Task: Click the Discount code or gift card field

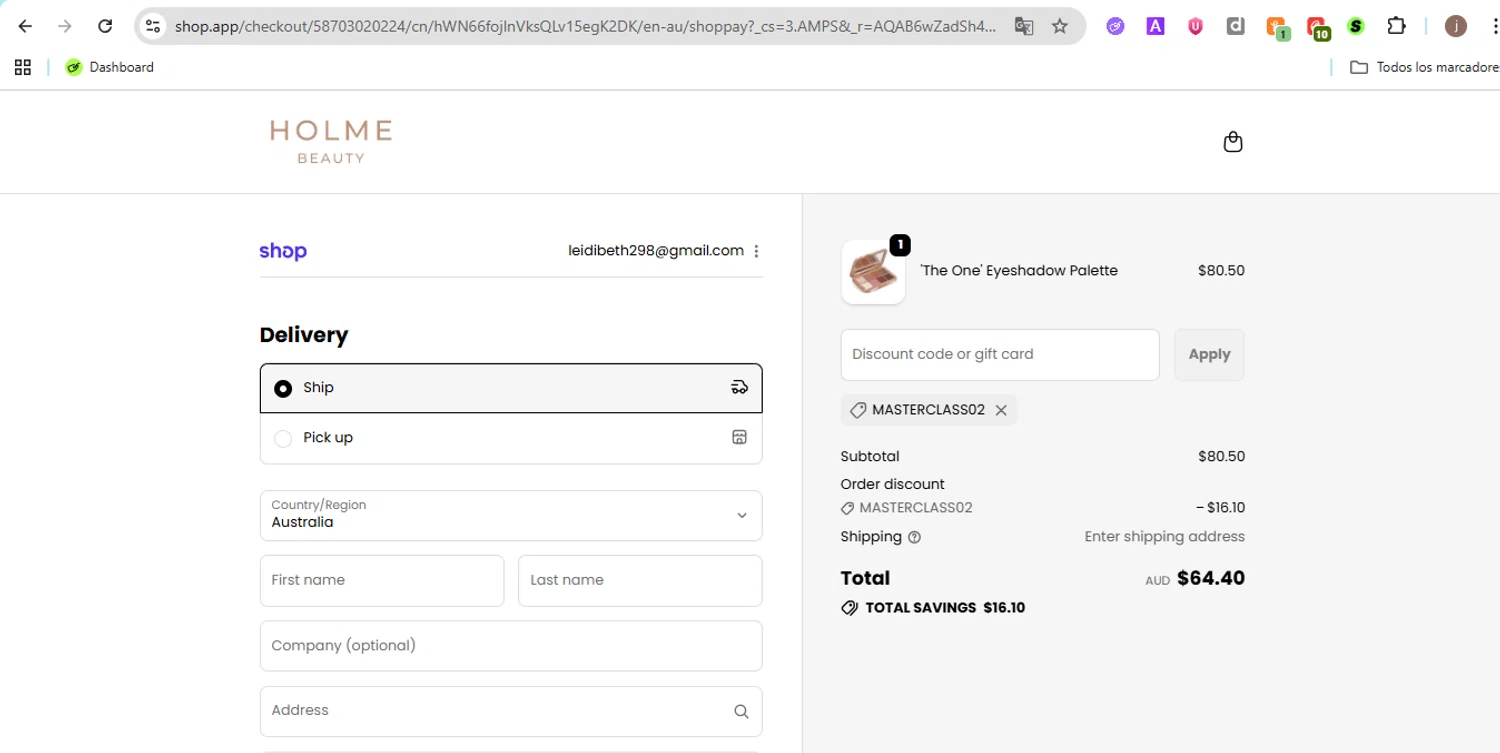Action: [1000, 354]
